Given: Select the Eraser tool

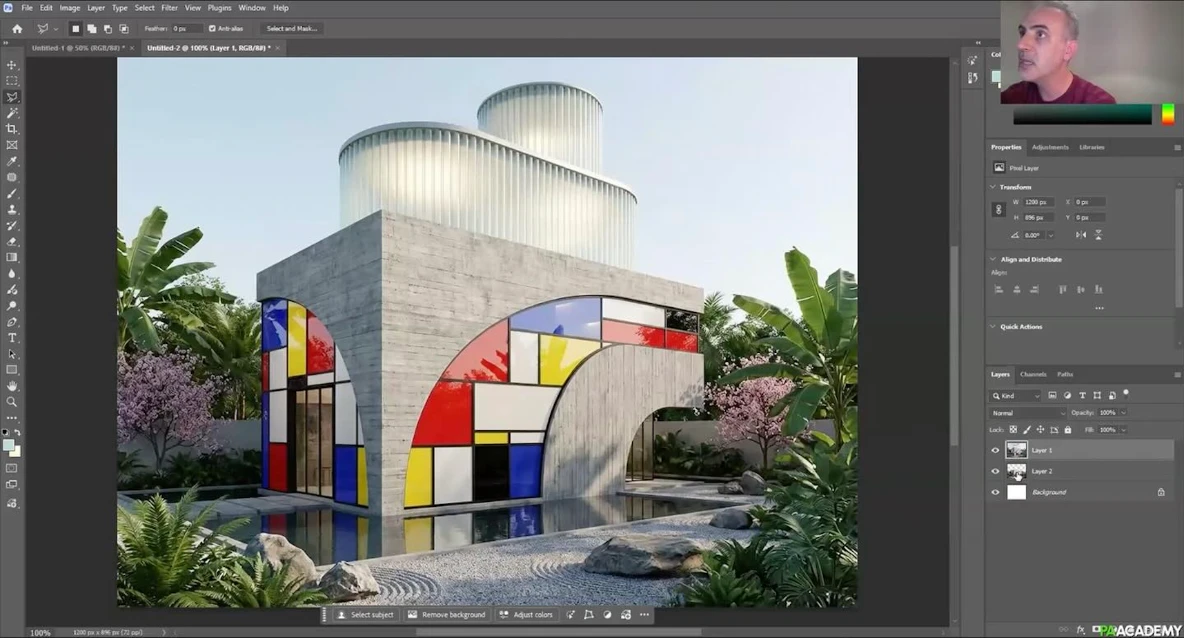Looking at the screenshot, I should coord(12,241).
